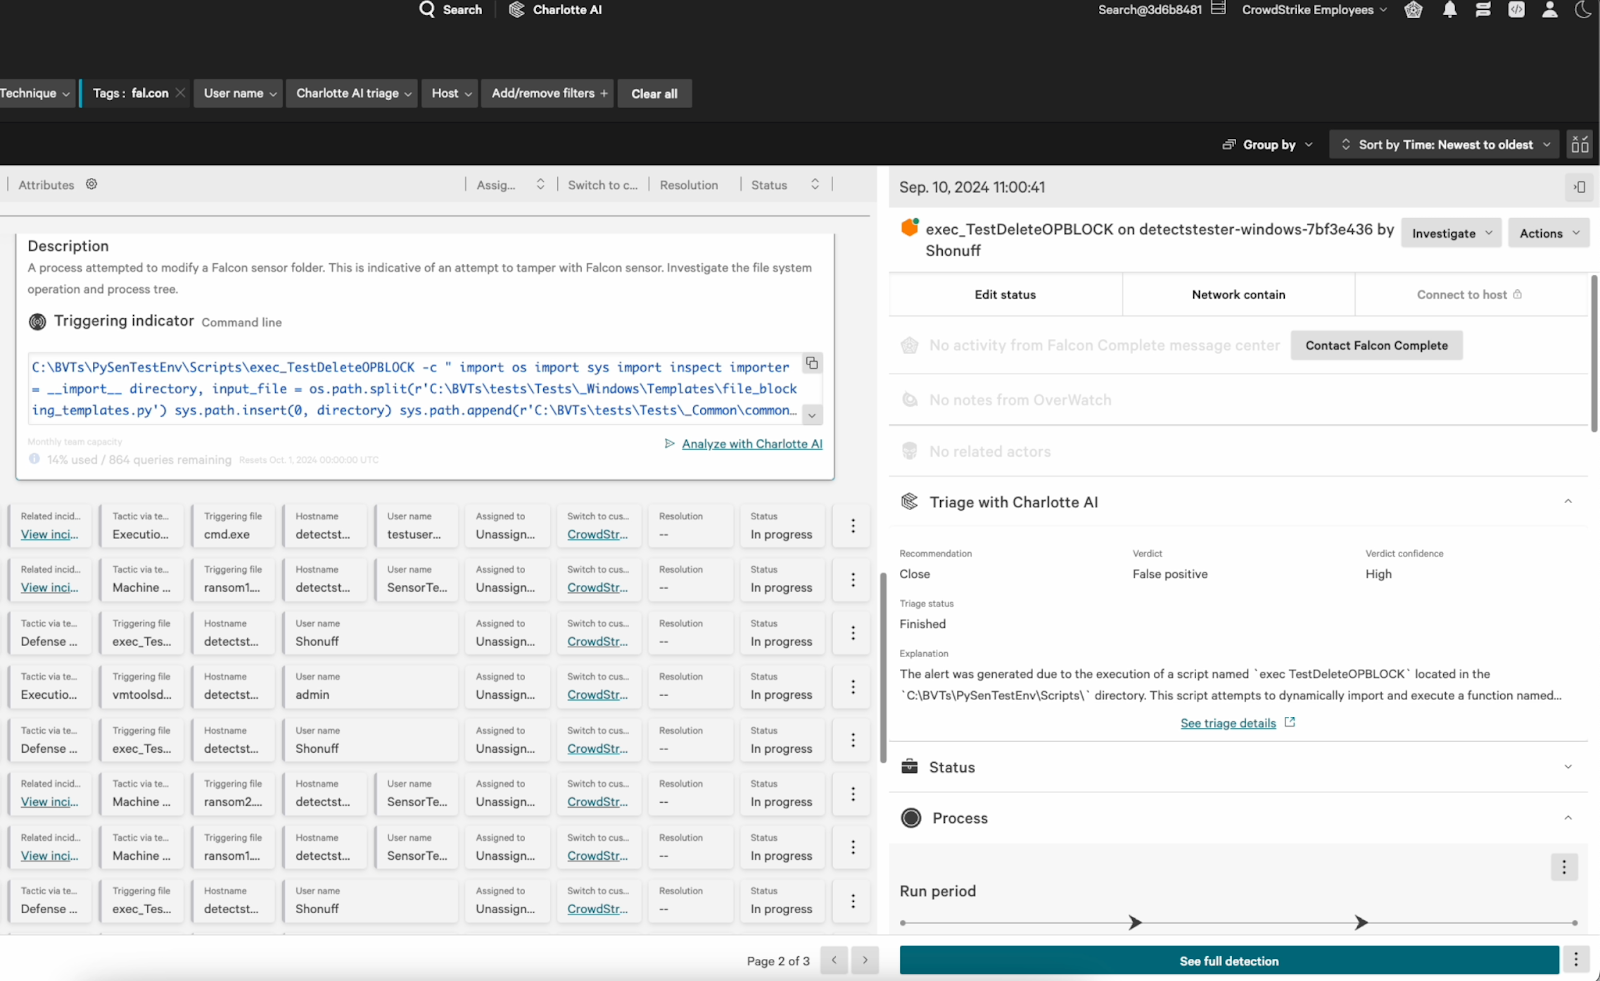
Task: Select the Connect to host tab
Action: [1470, 295]
